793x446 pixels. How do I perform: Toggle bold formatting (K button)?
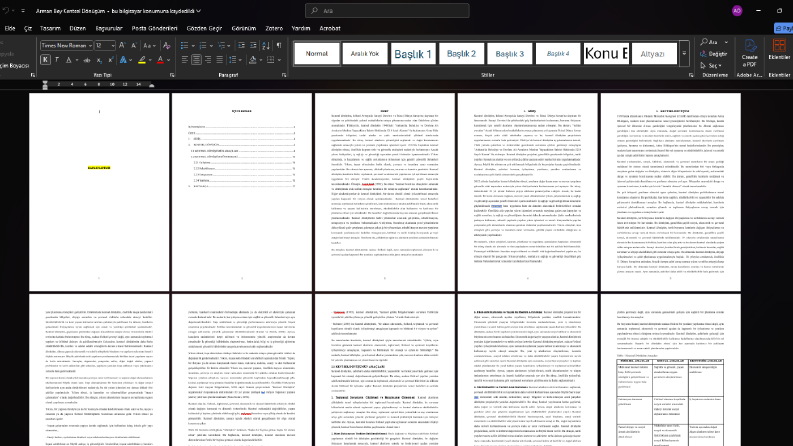[x=45, y=60]
